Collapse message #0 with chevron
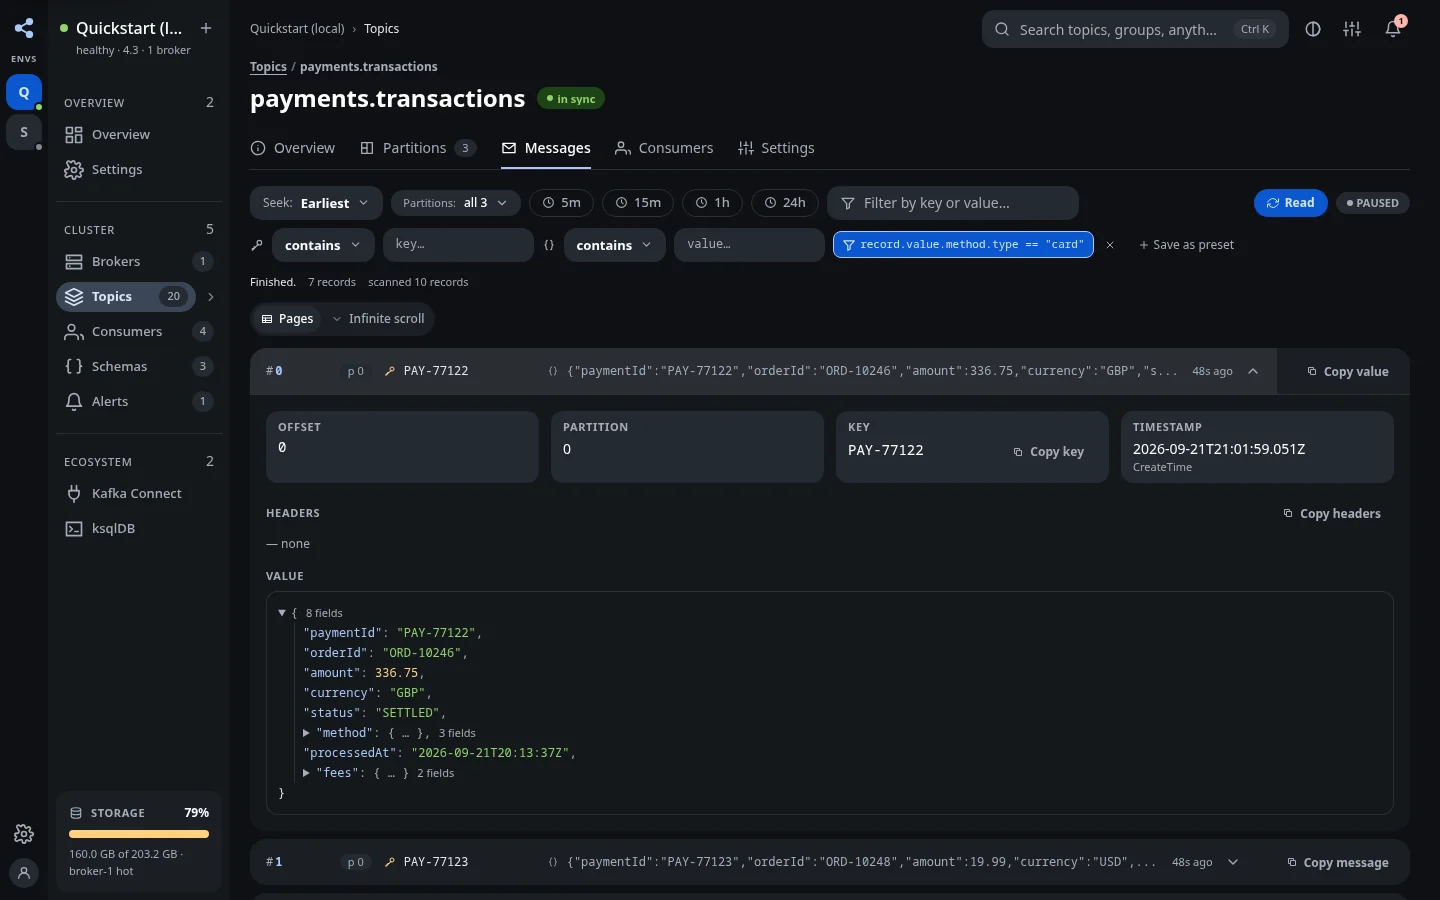Screen dimensions: 1440x900 point(1253,371)
